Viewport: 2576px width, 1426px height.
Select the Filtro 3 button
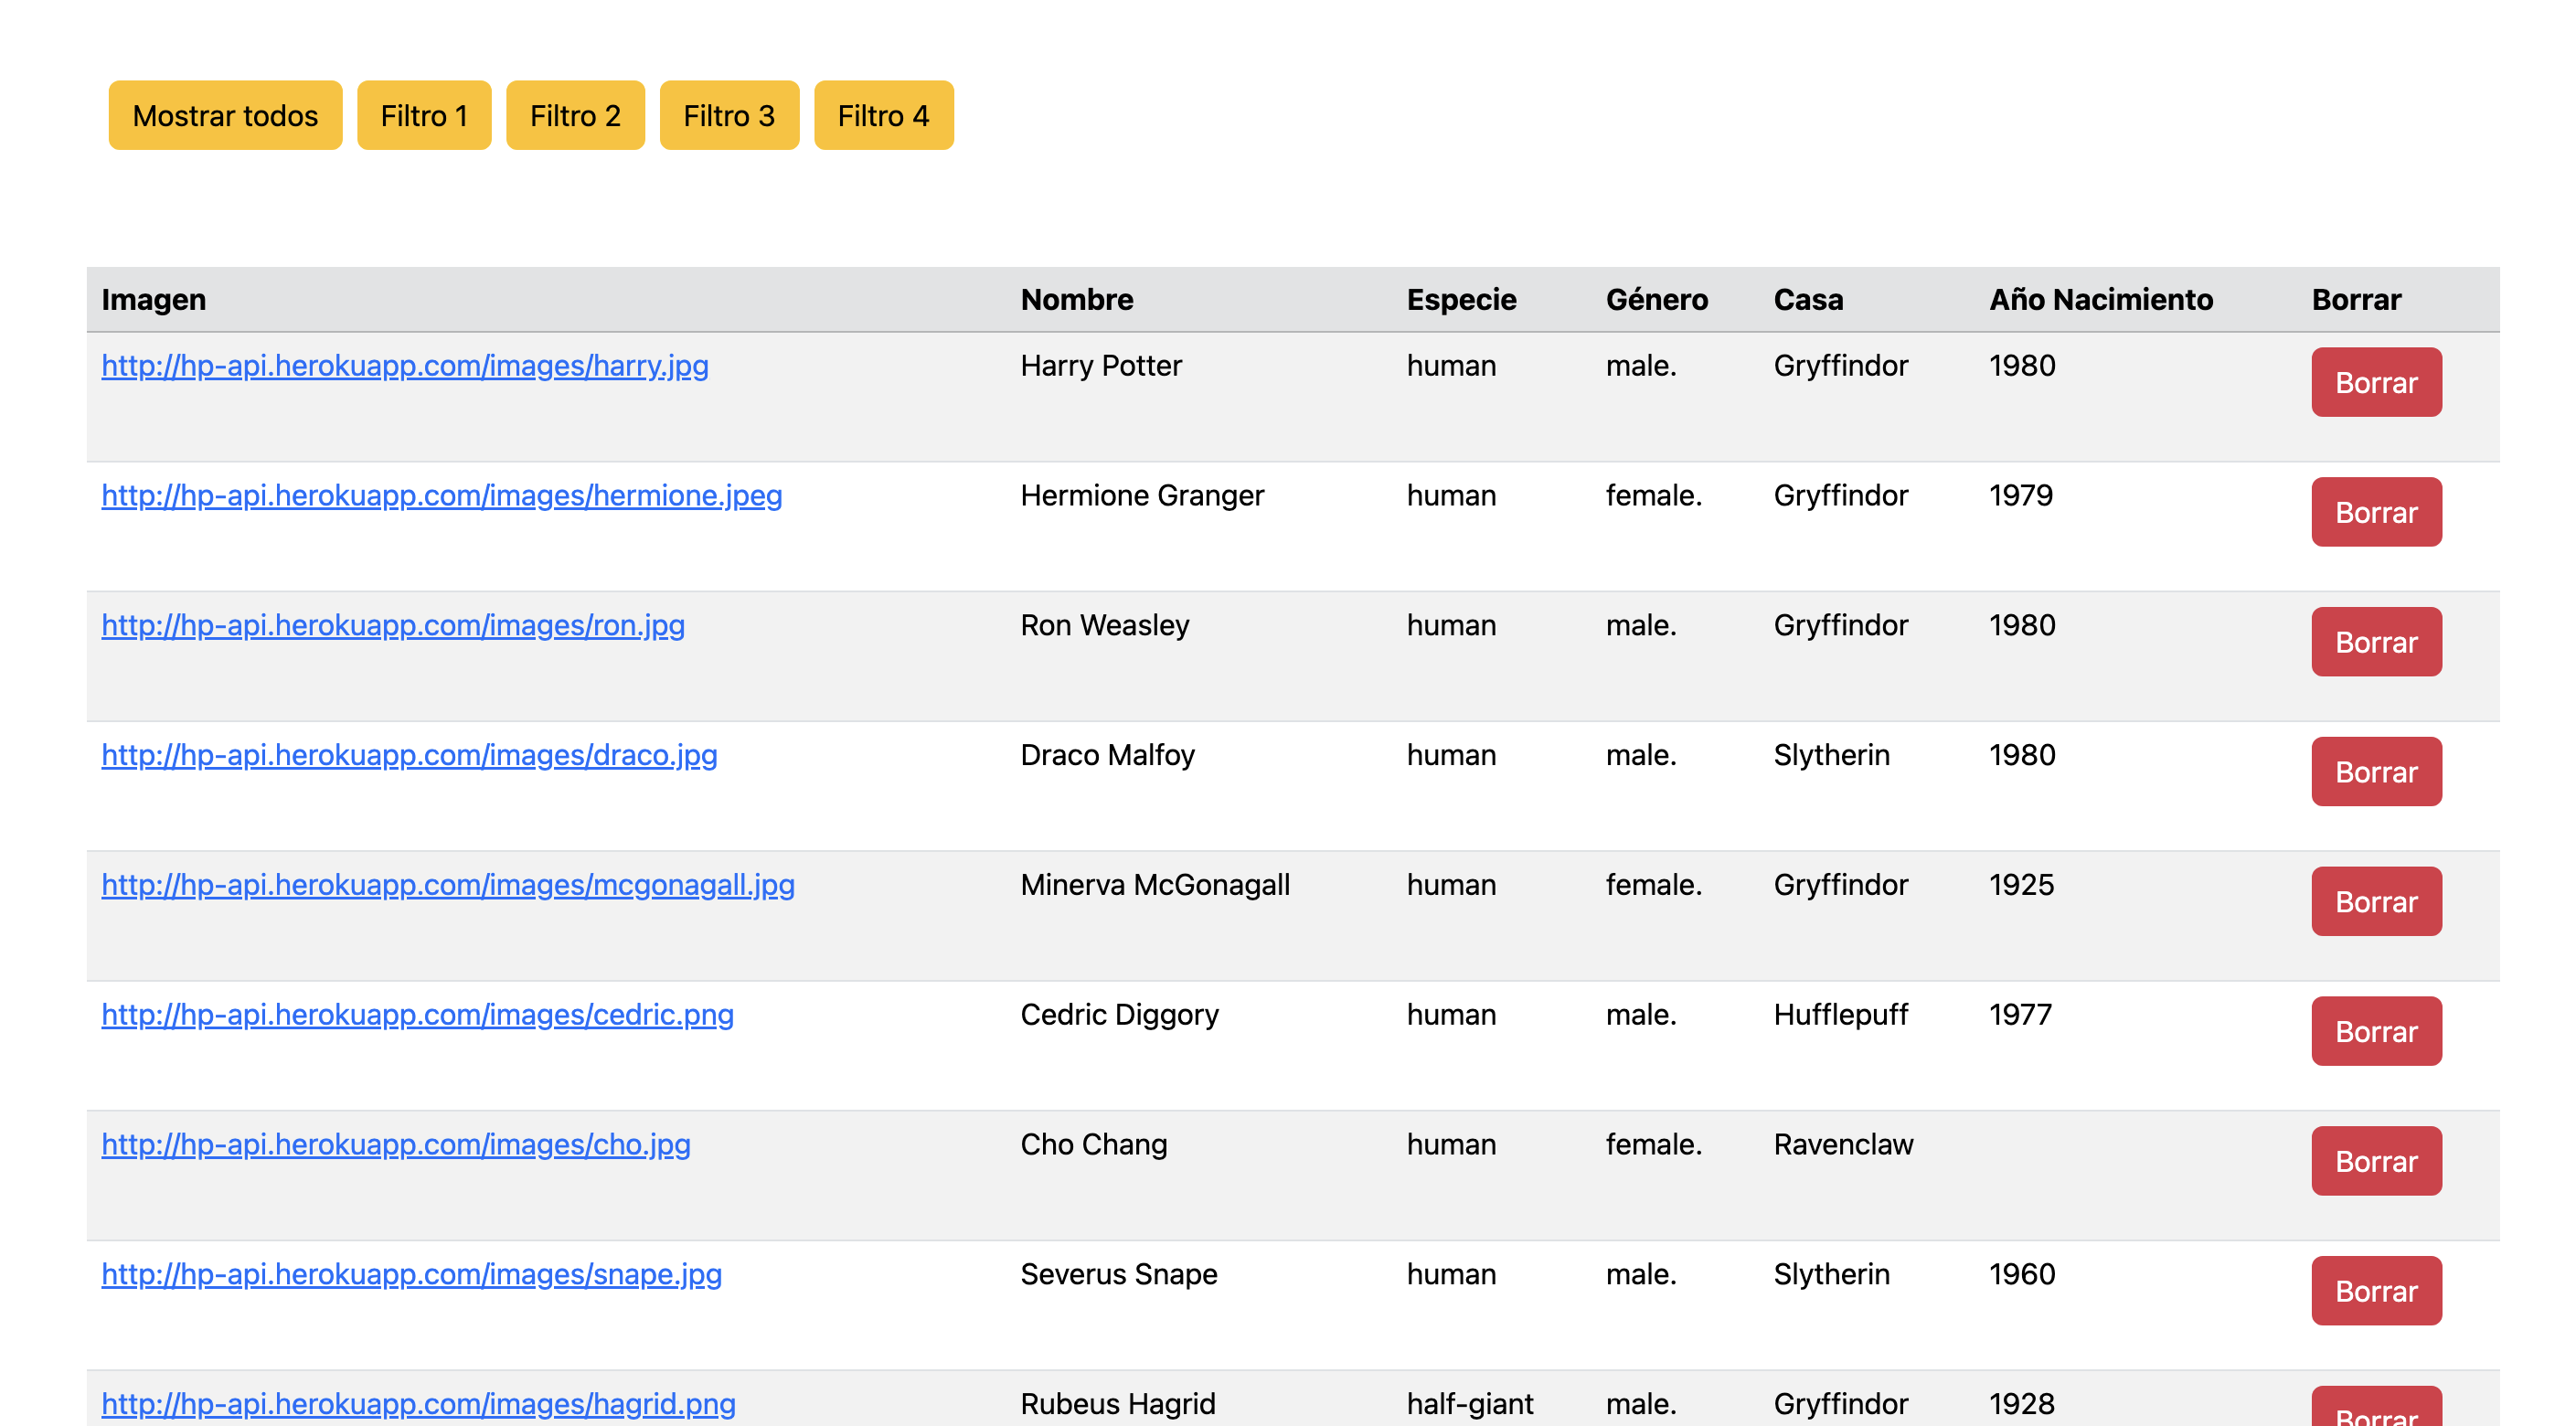729,116
